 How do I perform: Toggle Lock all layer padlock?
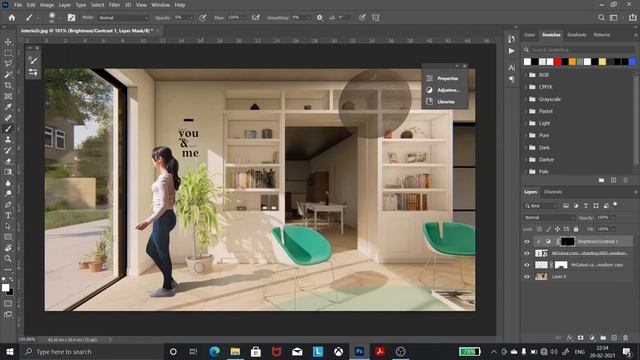[x=576, y=229]
